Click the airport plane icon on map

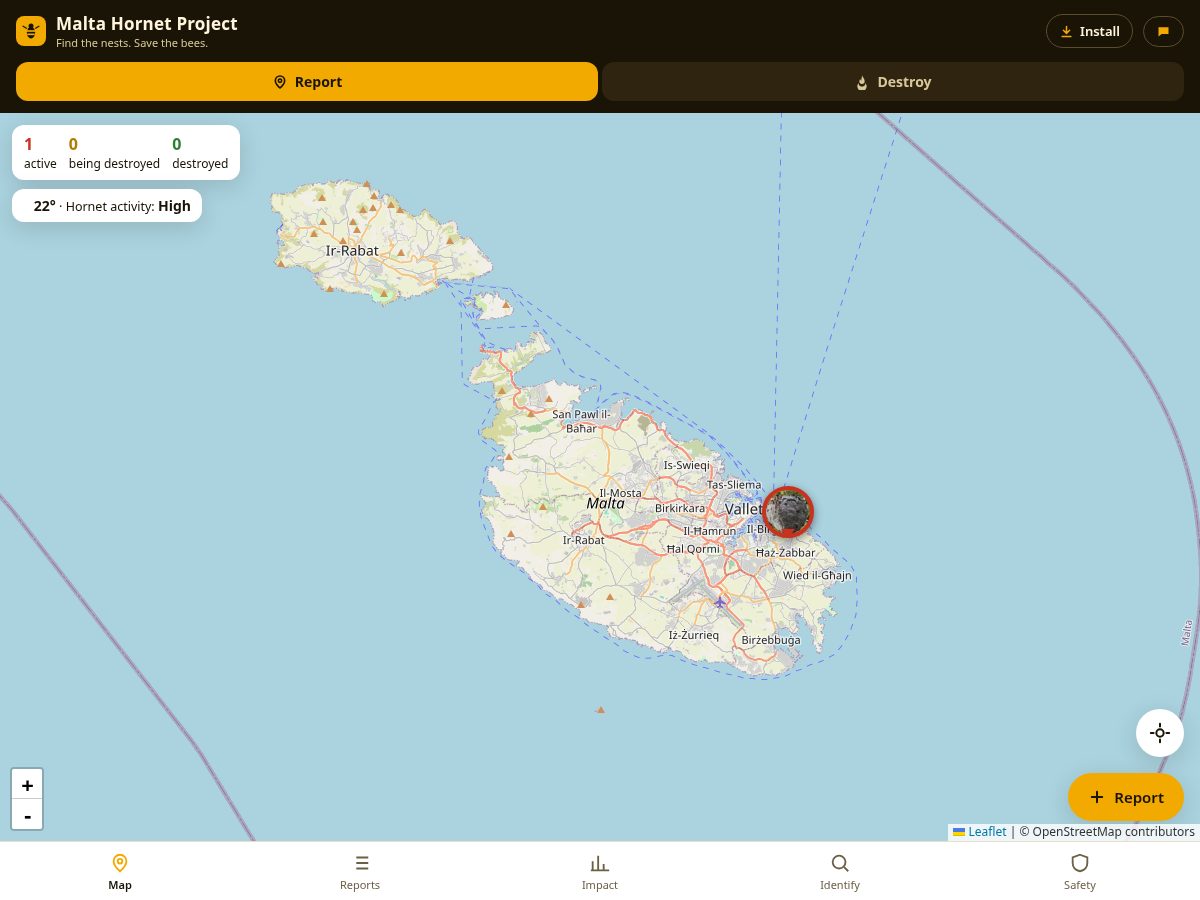pyautogui.click(x=720, y=602)
